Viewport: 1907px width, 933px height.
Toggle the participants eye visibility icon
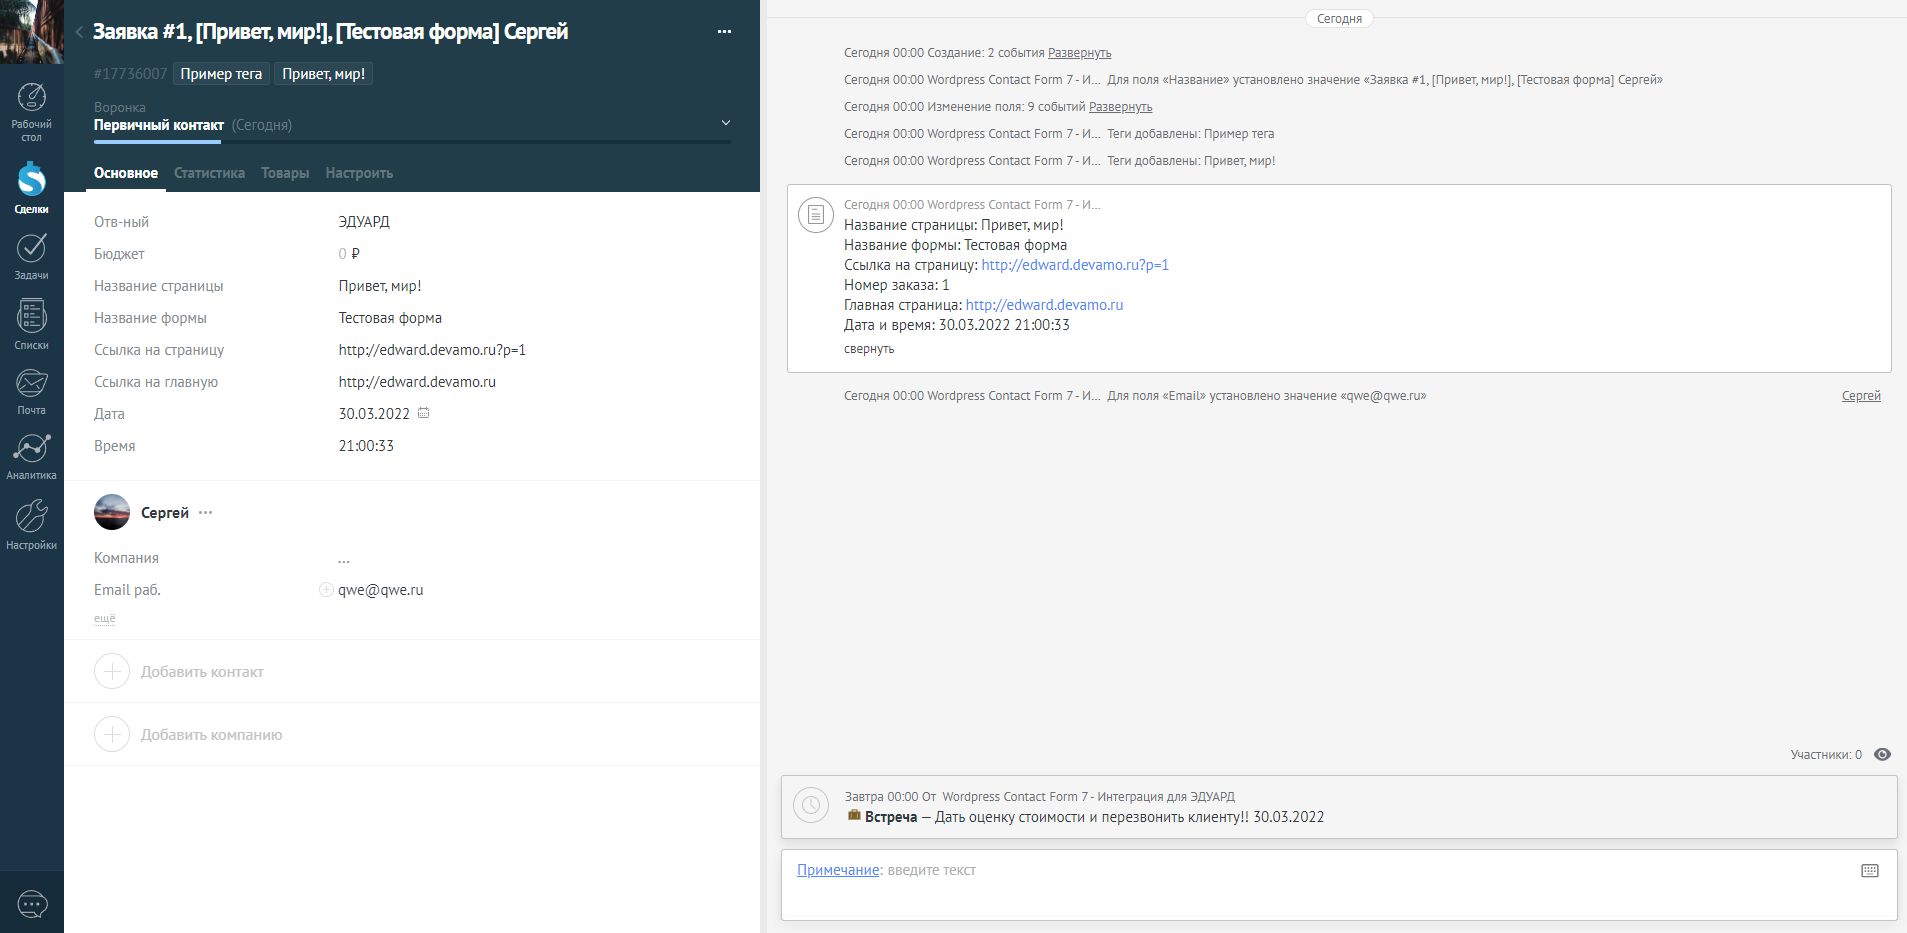[1882, 755]
